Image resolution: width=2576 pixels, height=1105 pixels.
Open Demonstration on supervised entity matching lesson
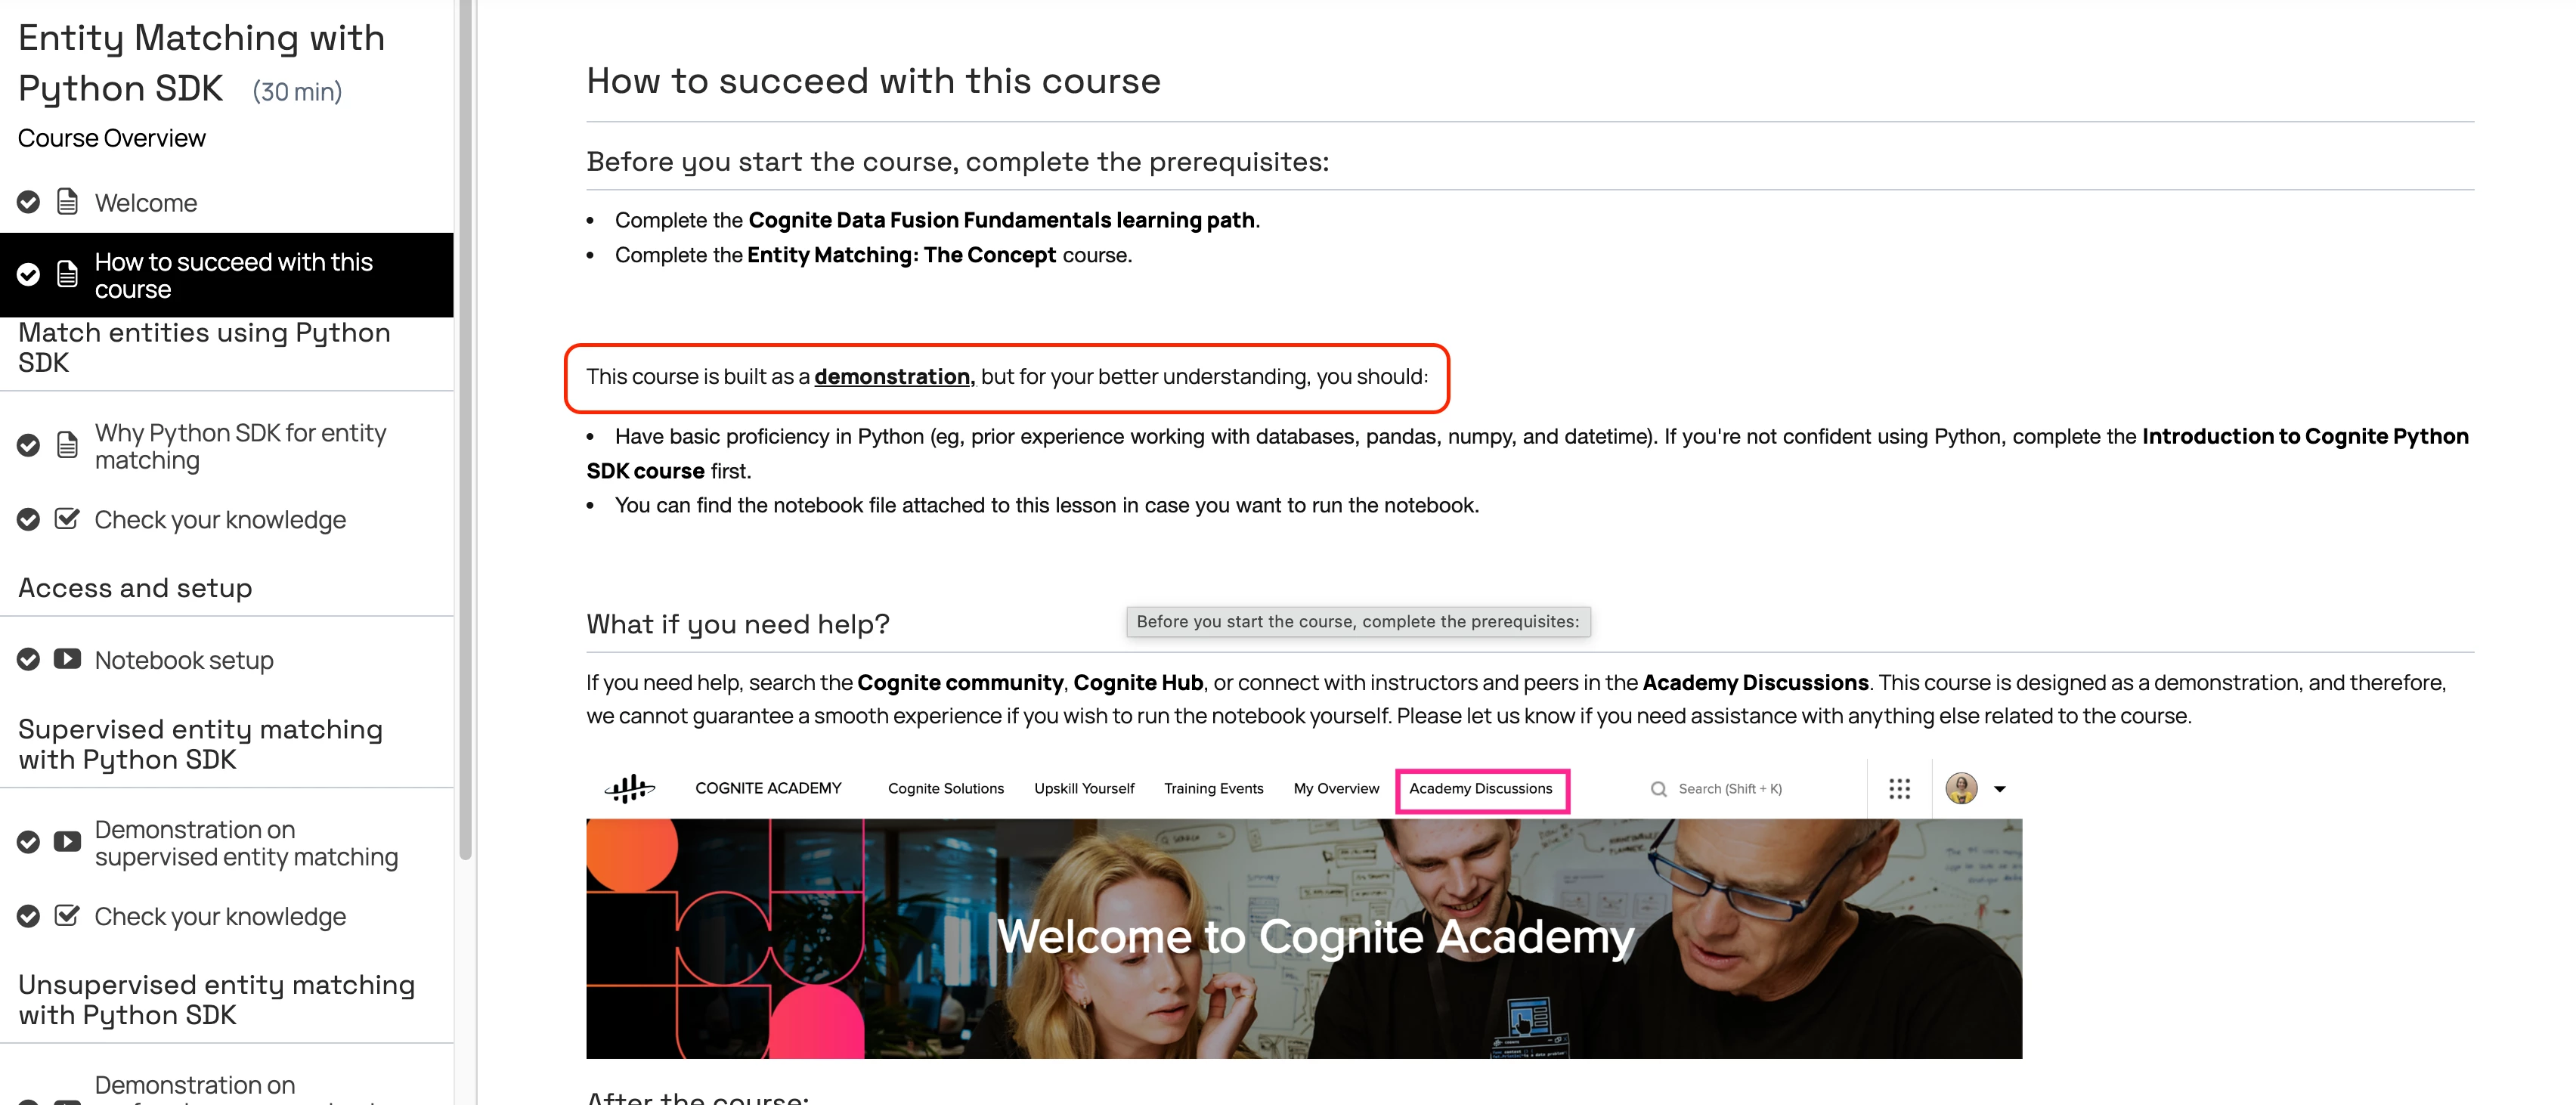point(246,843)
